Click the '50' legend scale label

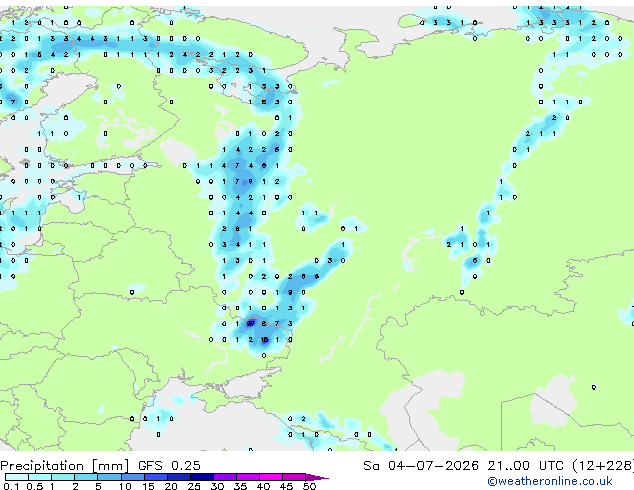point(309,486)
